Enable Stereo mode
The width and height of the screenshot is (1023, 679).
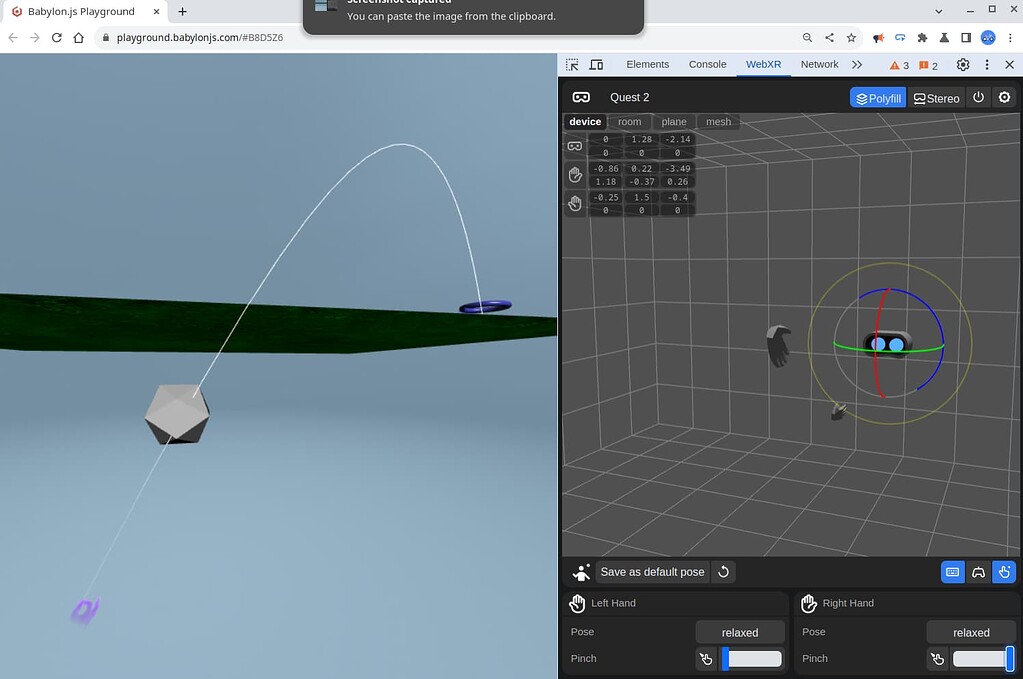(936, 97)
